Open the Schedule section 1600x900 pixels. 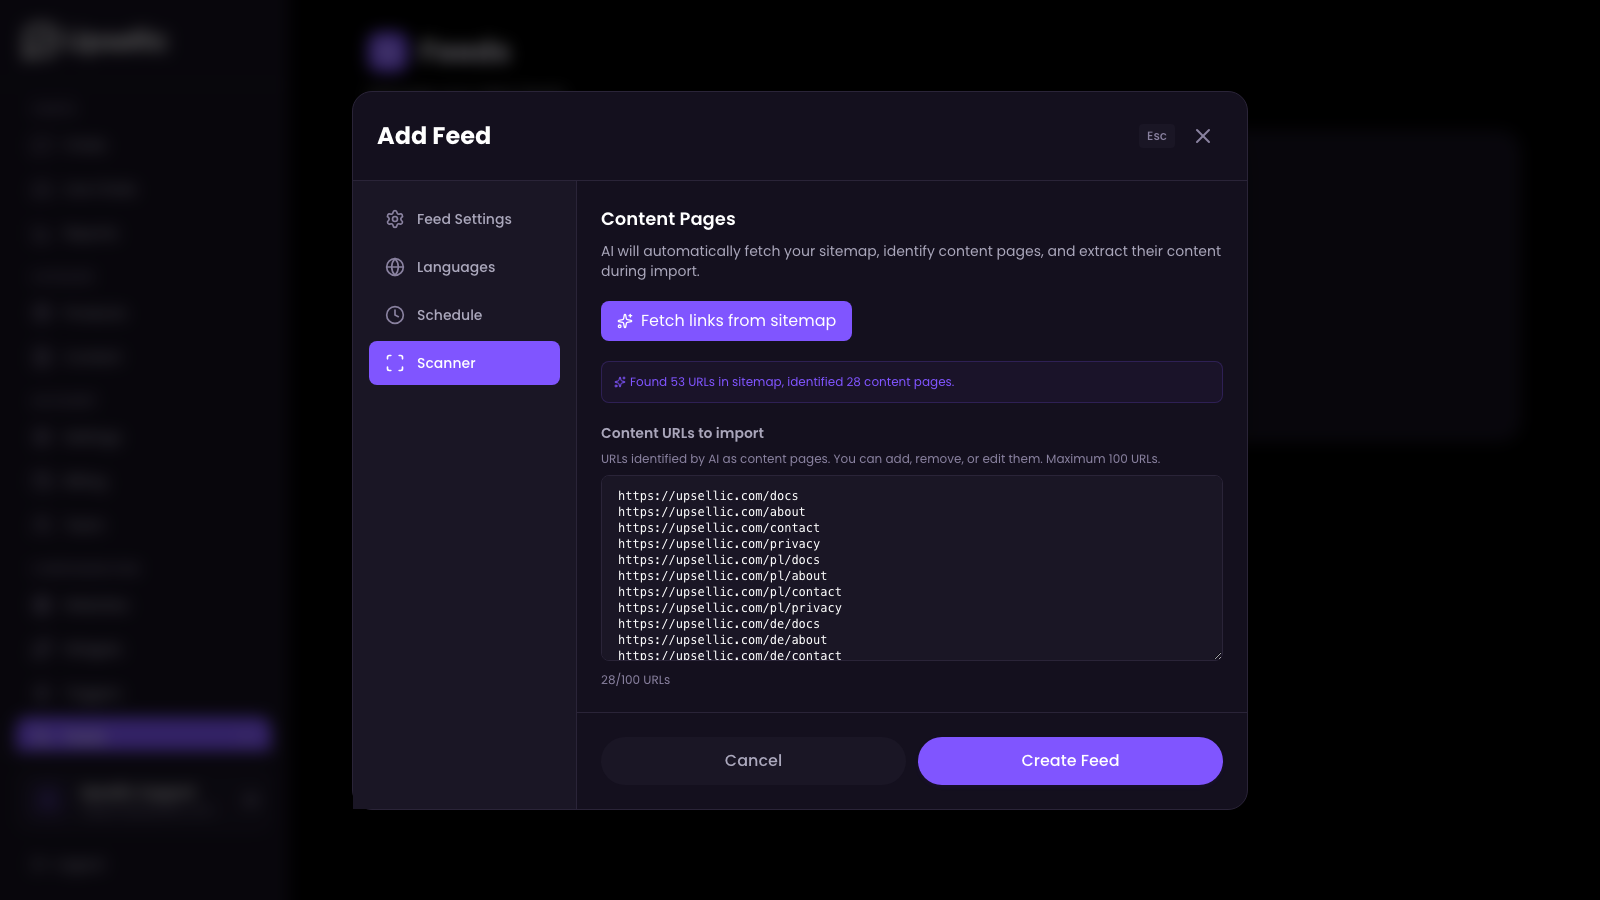(450, 315)
